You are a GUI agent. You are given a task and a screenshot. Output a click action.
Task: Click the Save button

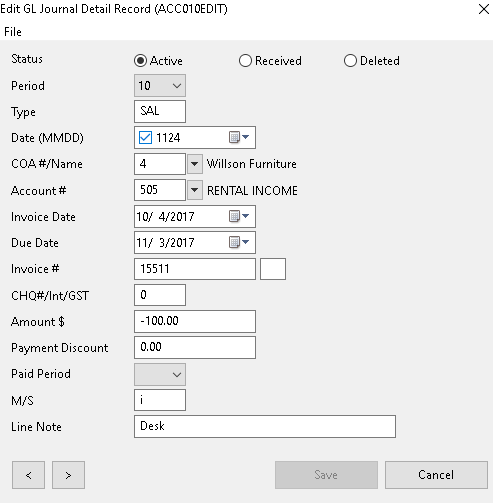[326, 475]
